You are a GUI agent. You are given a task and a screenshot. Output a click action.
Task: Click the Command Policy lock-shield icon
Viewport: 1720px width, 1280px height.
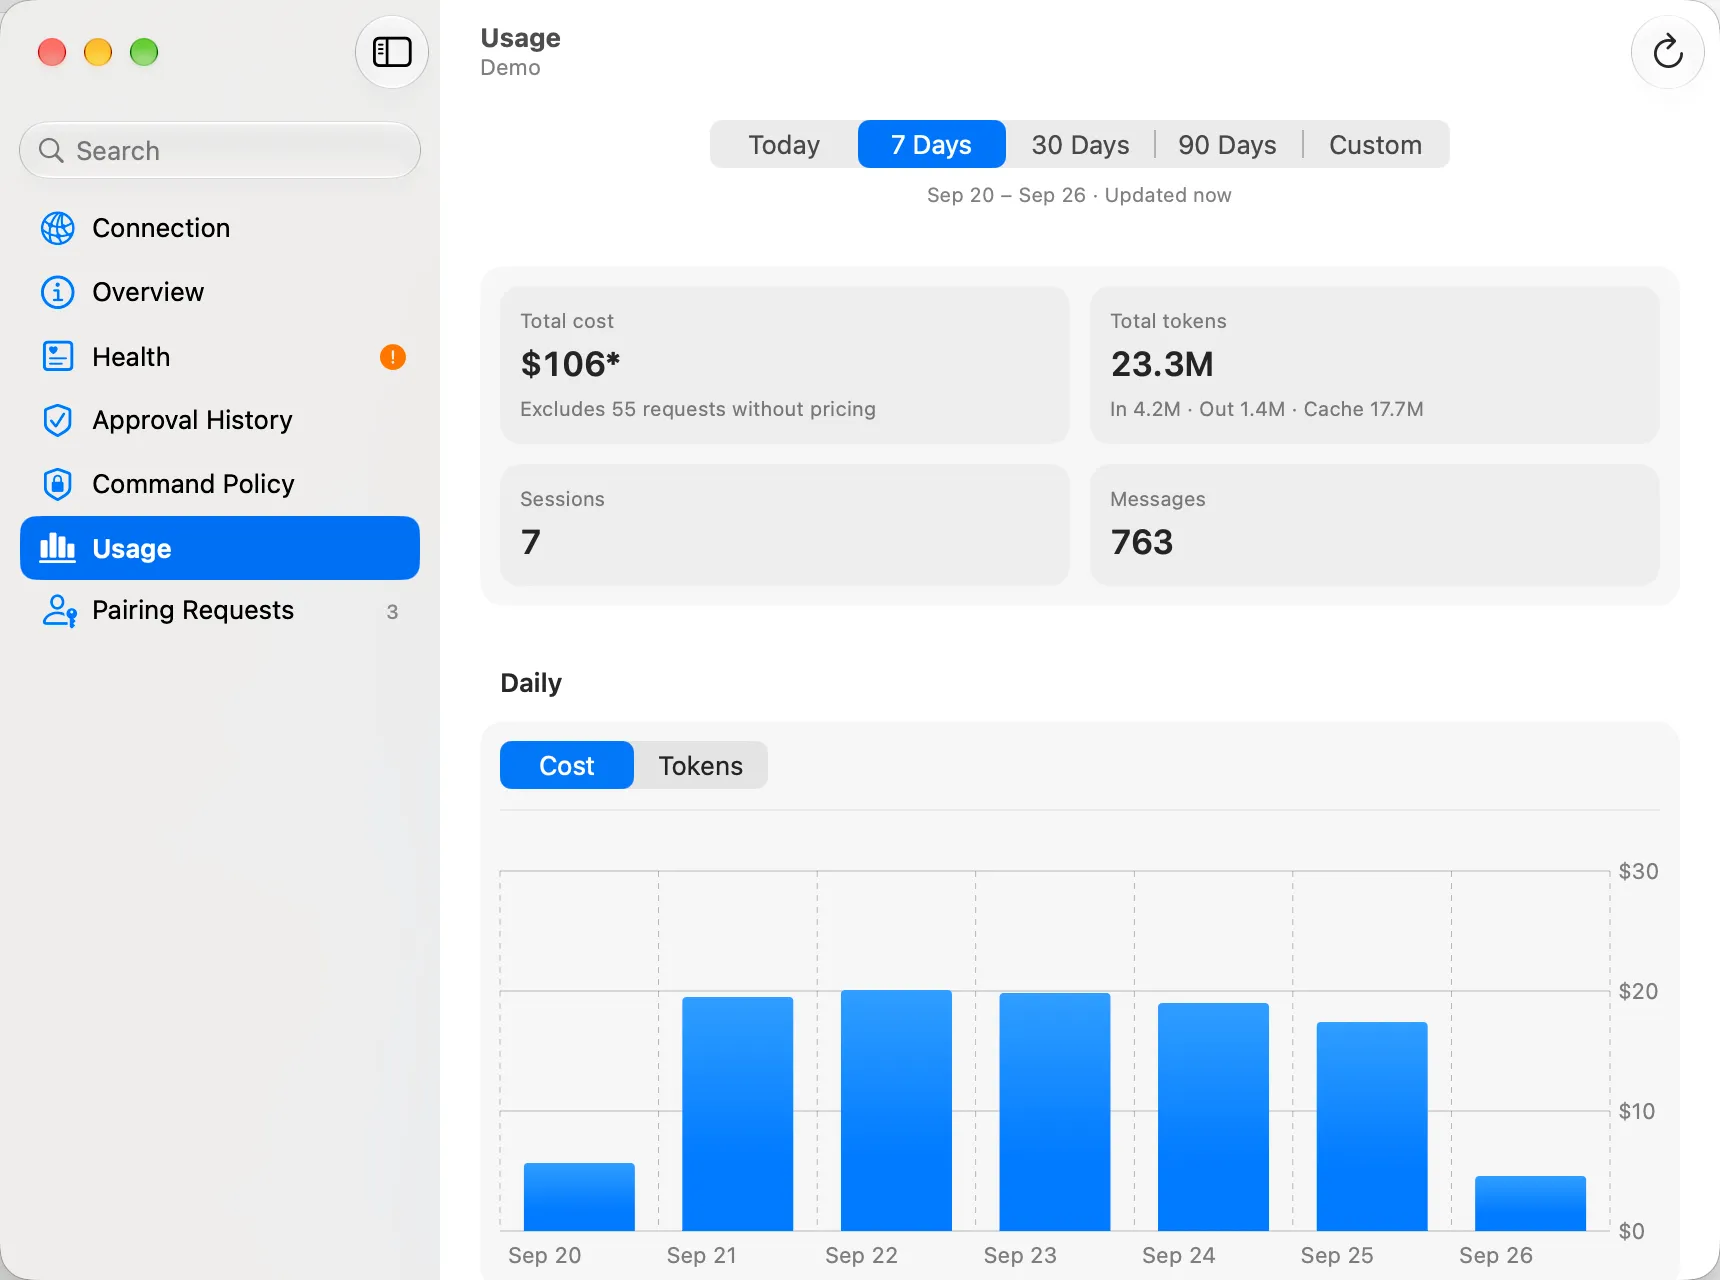tap(58, 484)
